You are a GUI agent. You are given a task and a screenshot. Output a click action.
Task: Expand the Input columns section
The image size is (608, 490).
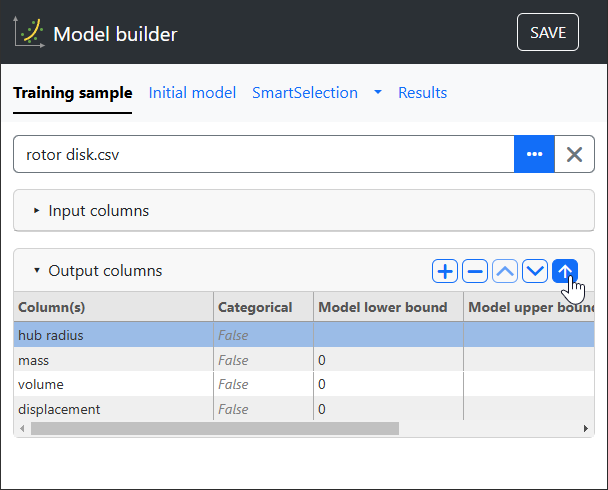[98, 211]
